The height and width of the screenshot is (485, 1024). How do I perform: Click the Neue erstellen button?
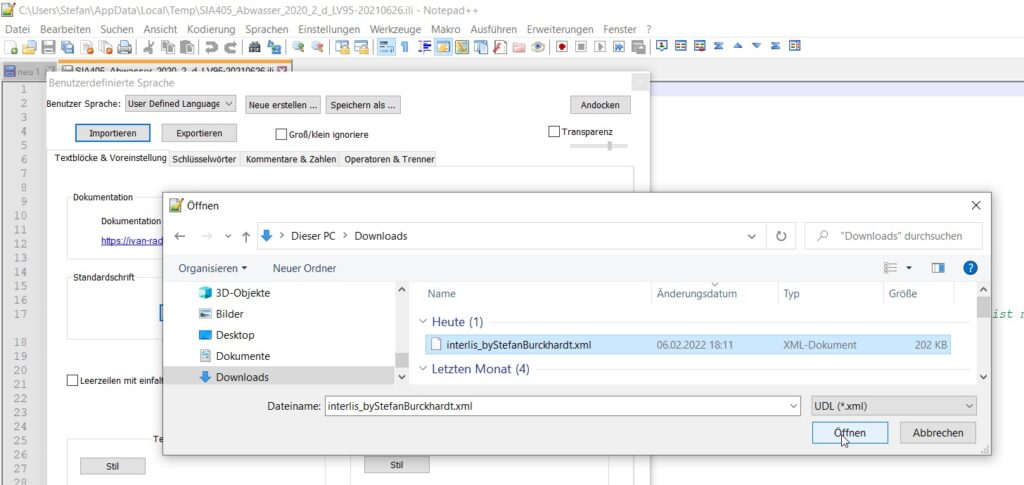click(284, 104)
